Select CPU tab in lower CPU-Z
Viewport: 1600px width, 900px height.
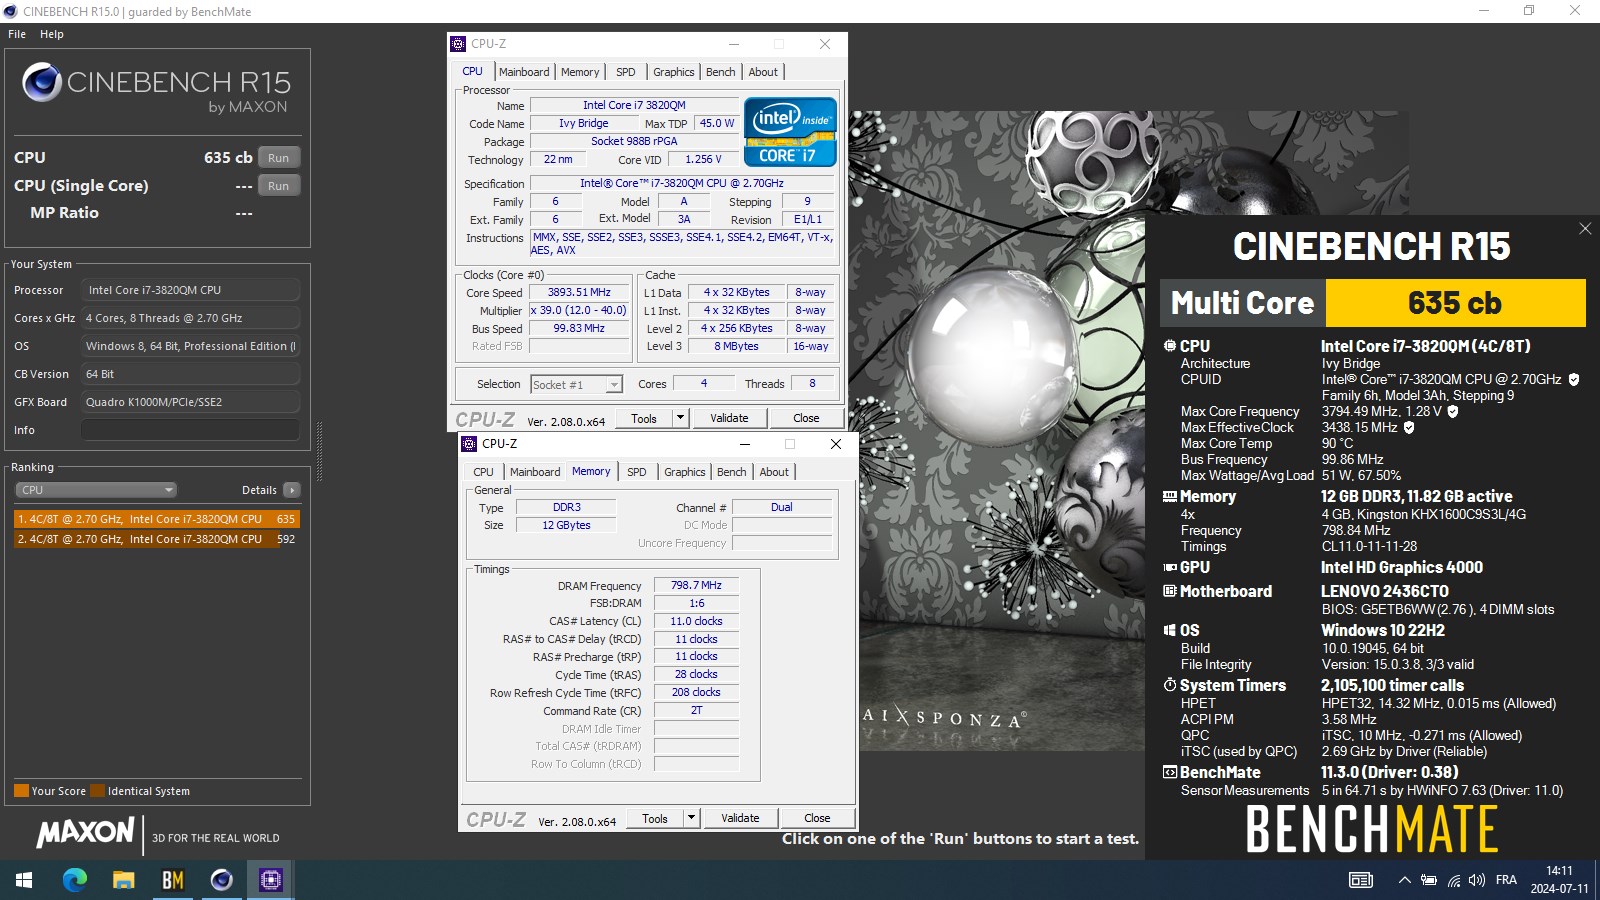point(483,472)
